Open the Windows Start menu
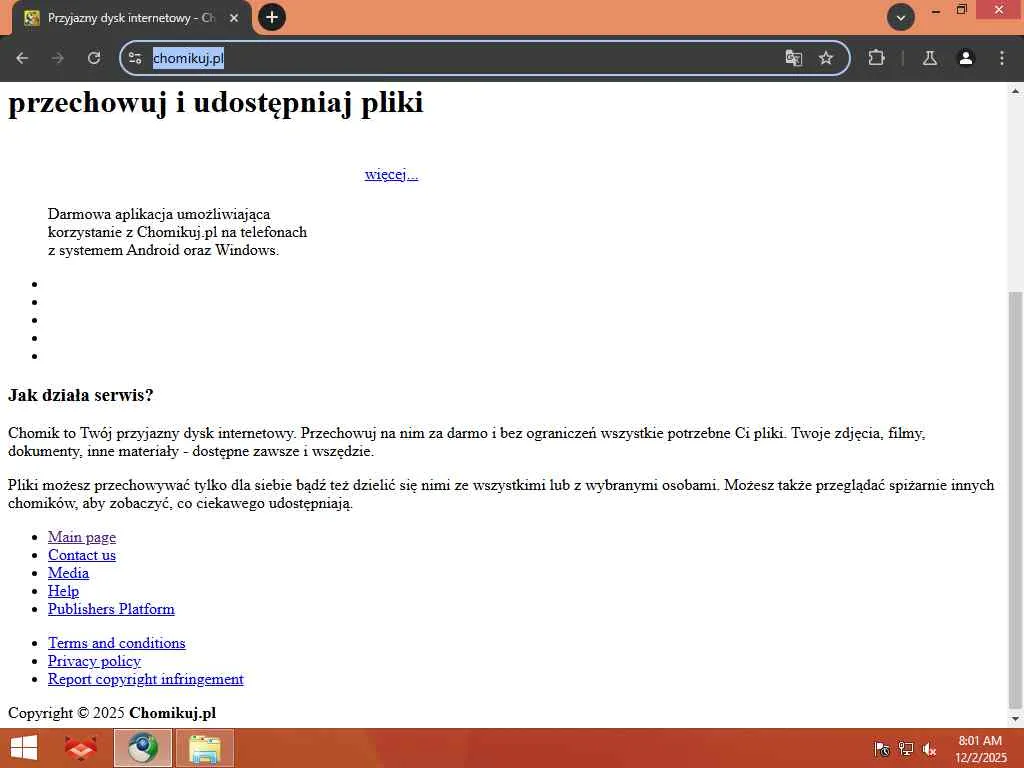 [24, 748]
